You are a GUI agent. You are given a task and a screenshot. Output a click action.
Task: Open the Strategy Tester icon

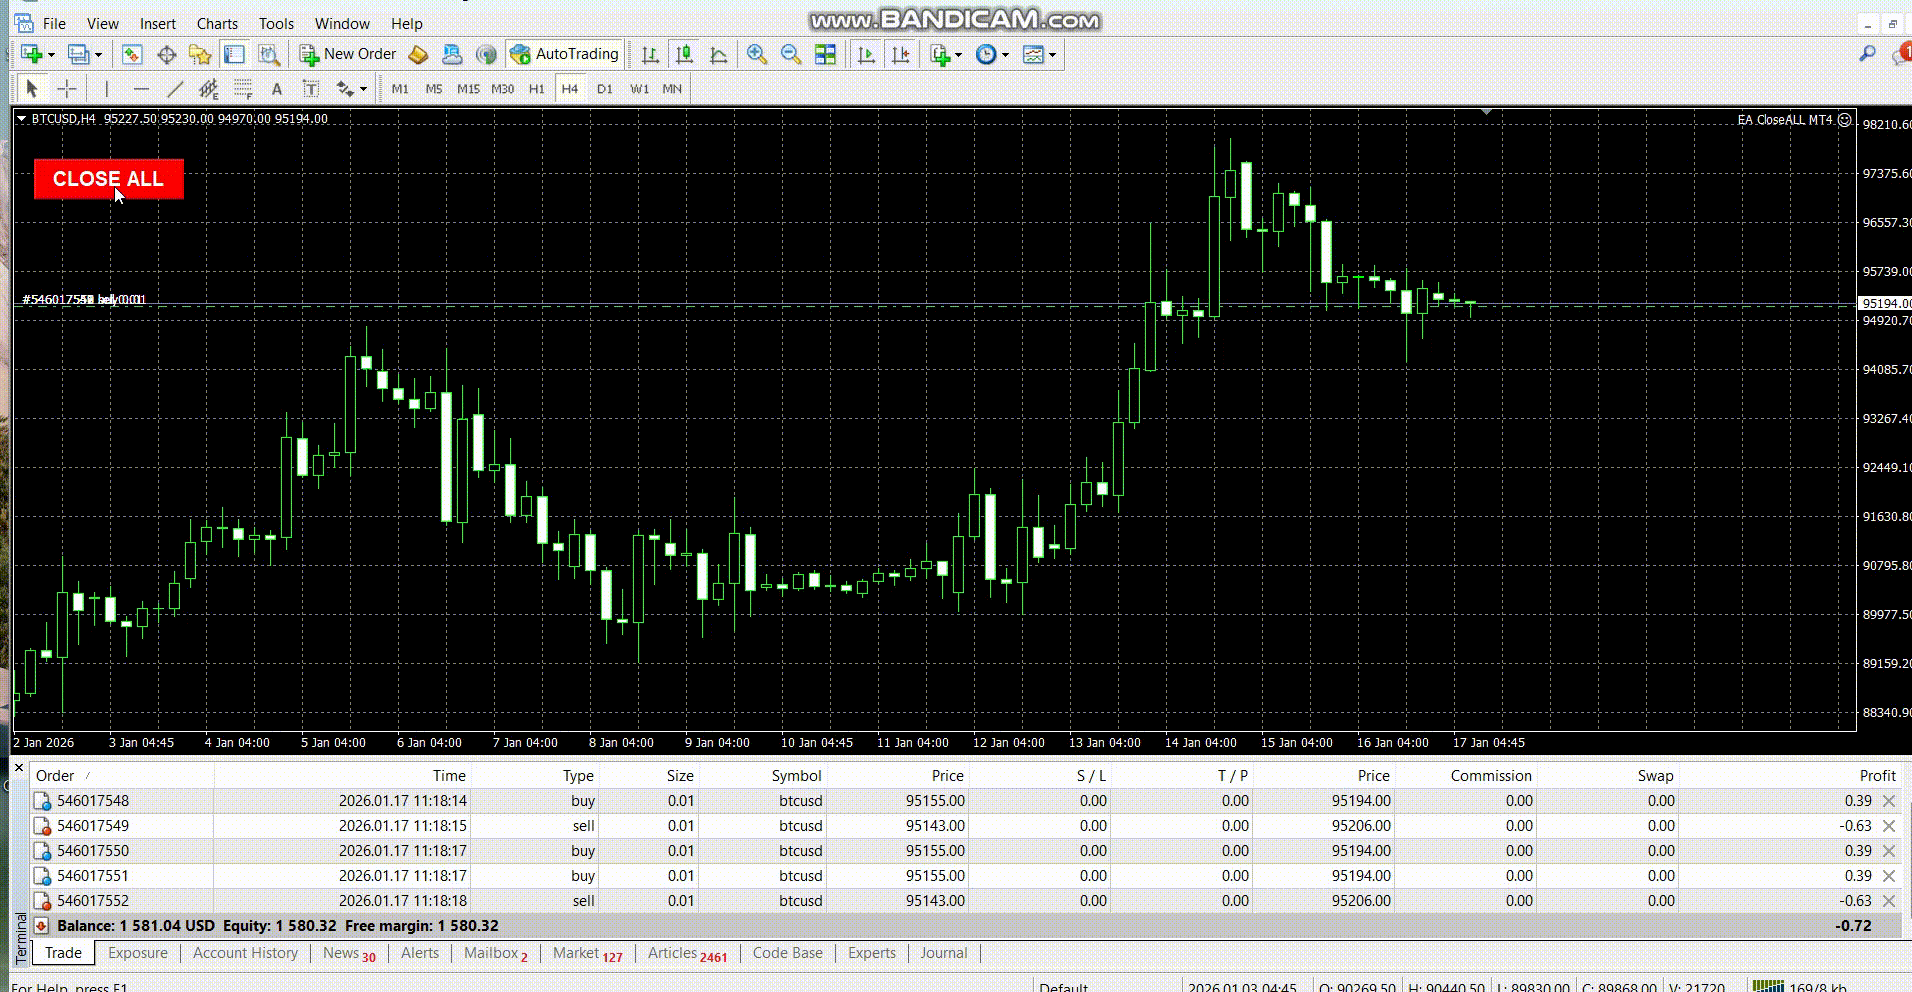pyautogui.click(x=269, y=54)
